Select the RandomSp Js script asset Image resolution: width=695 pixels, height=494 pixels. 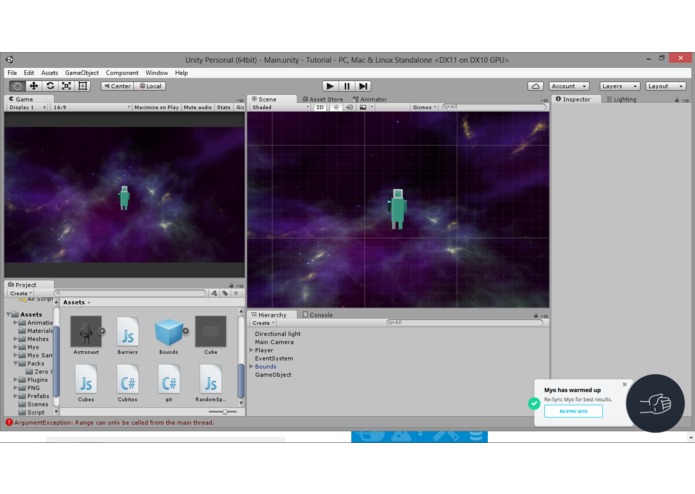[x=210, y=380]
